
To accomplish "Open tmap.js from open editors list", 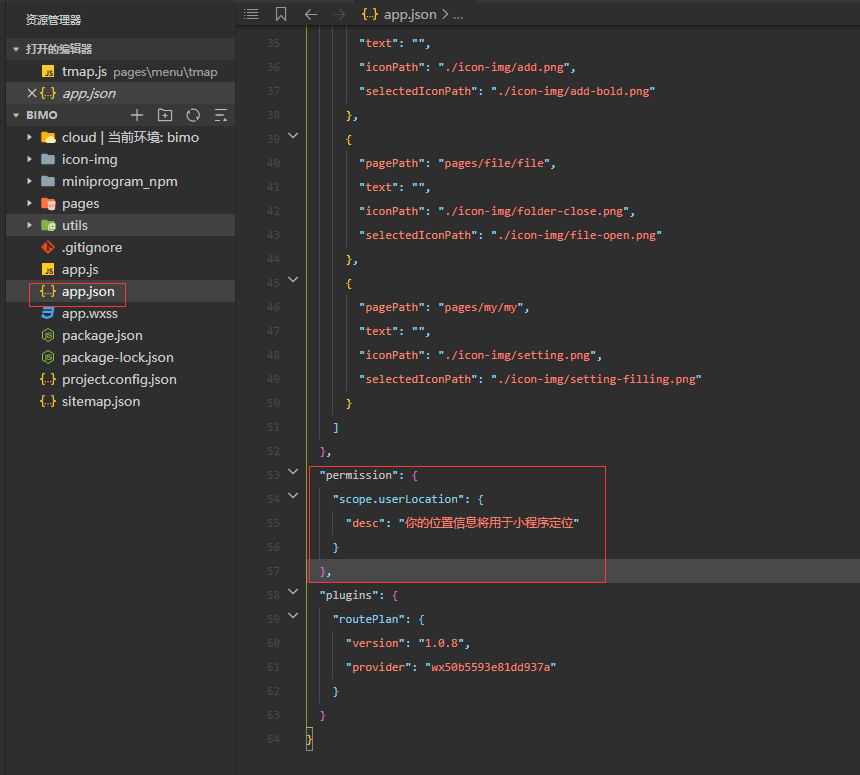I will [x=121, y=71].
